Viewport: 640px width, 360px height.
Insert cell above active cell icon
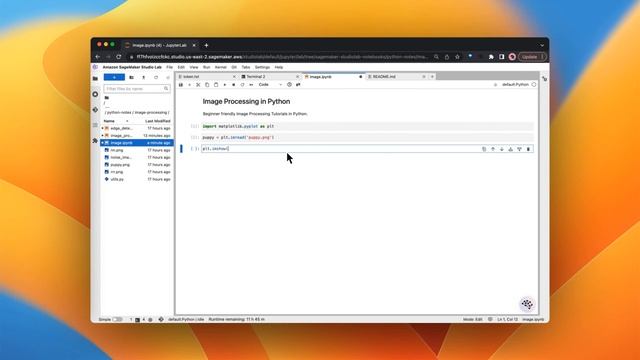tap(511, 149)
